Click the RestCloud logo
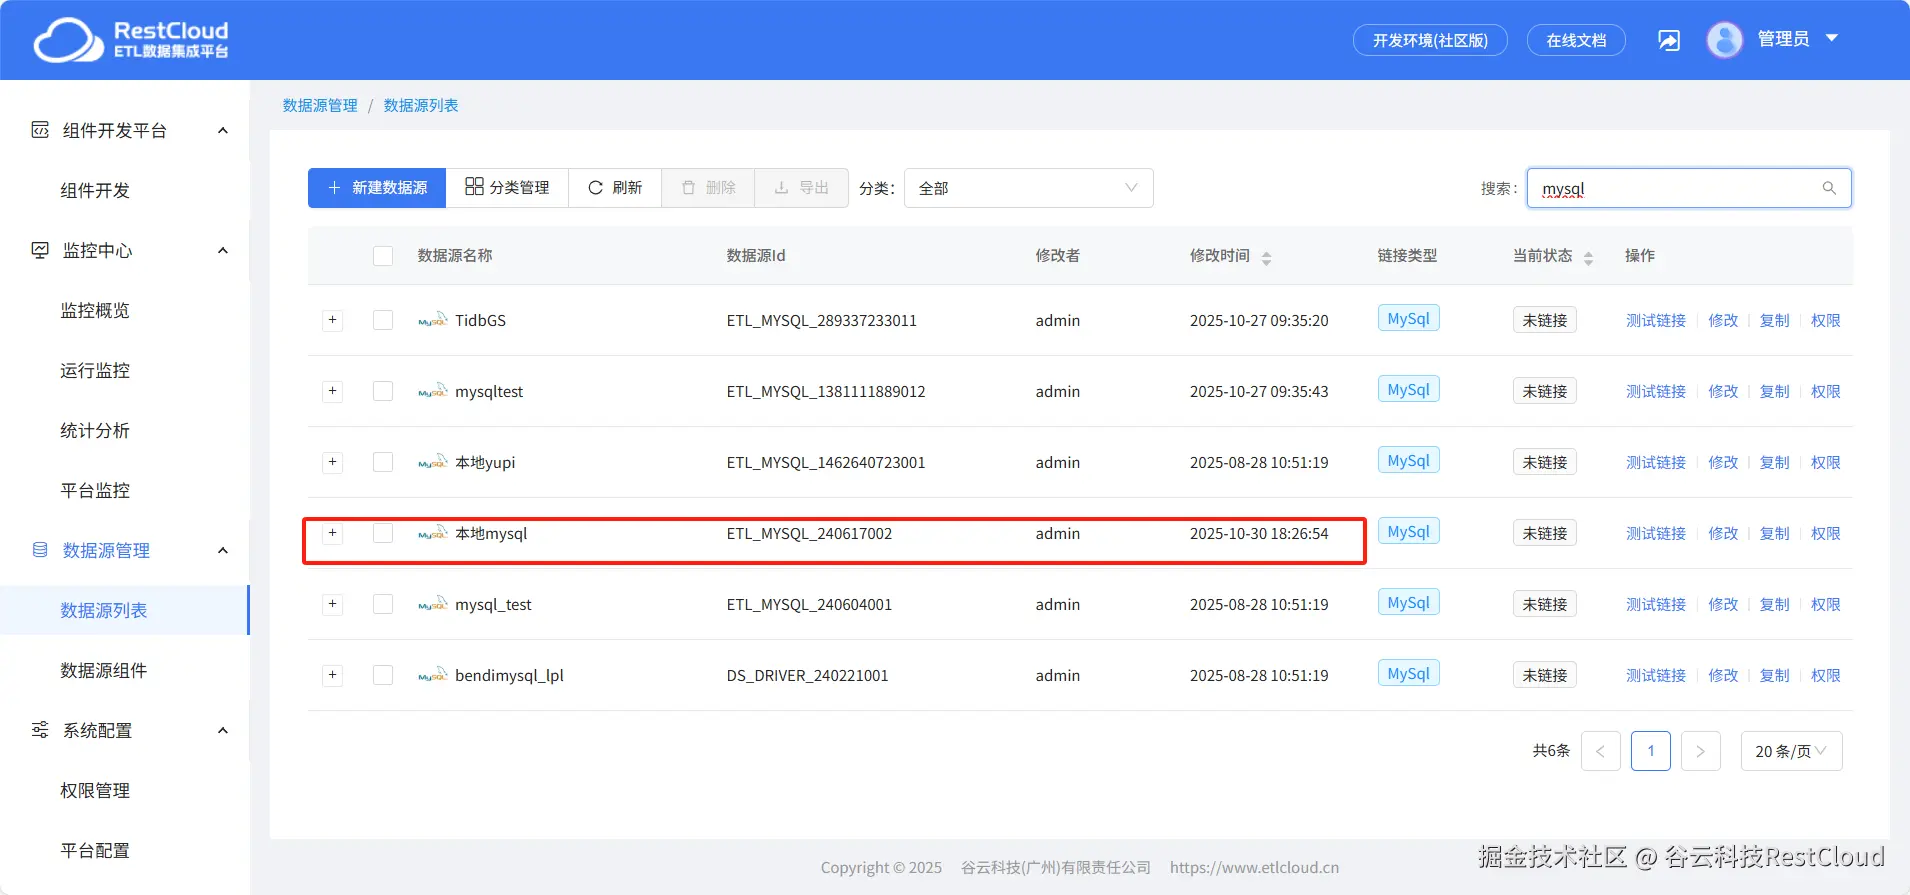 pyautogui.click(x=131, y=40)
